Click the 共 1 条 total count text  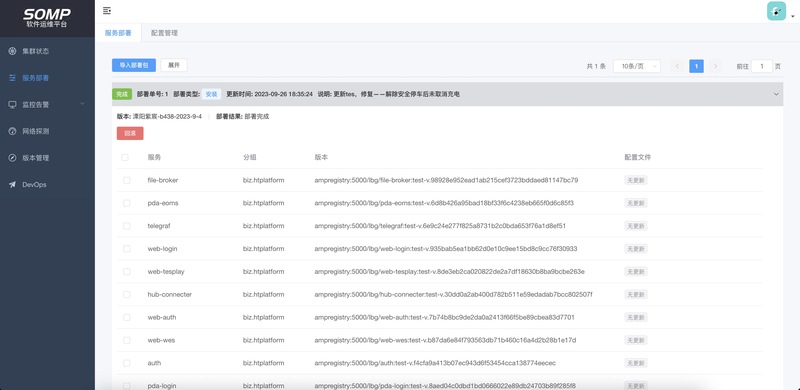(596, 66)
